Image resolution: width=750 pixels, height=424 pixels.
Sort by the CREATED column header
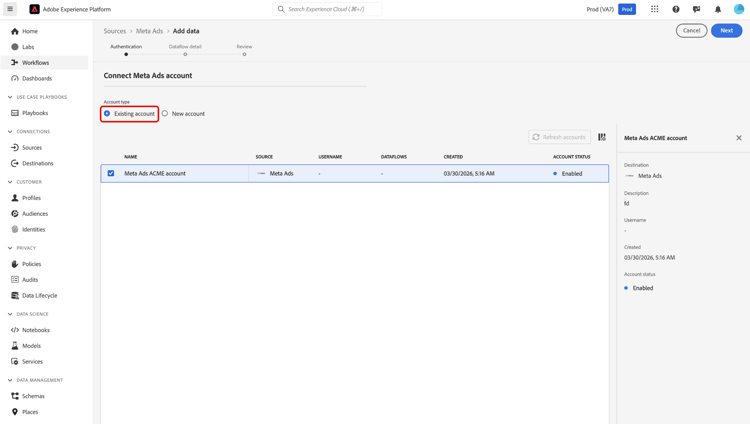[453, 157]
